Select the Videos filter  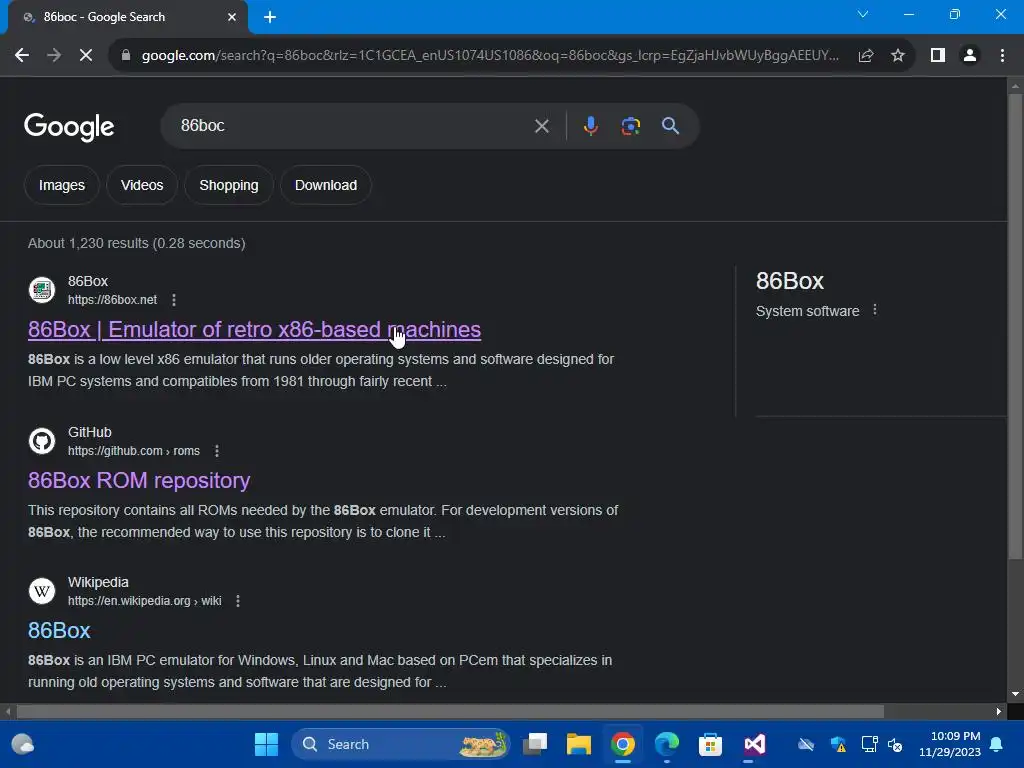coord(142,185)
